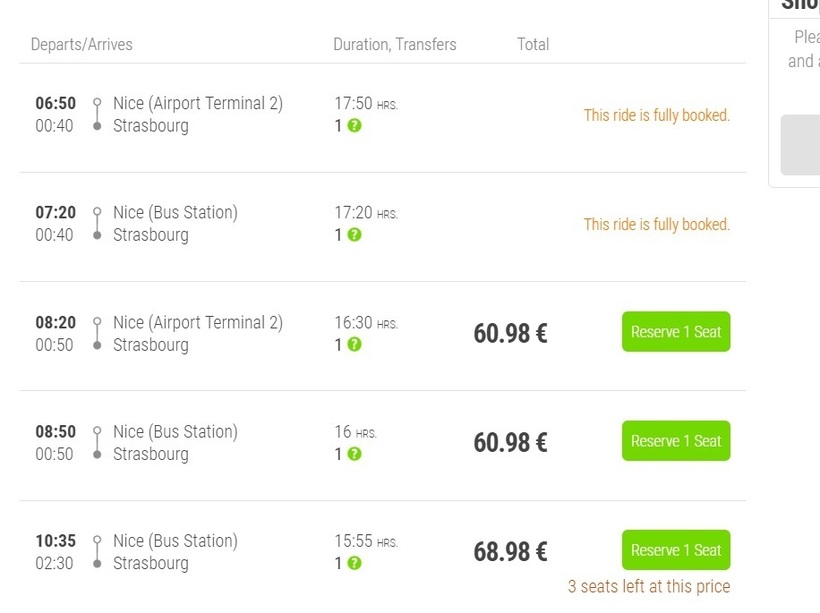This screenshot has height=613, width=820.
Task: Click transfer info icon for 07:20 ride
Action: (354, 235)
